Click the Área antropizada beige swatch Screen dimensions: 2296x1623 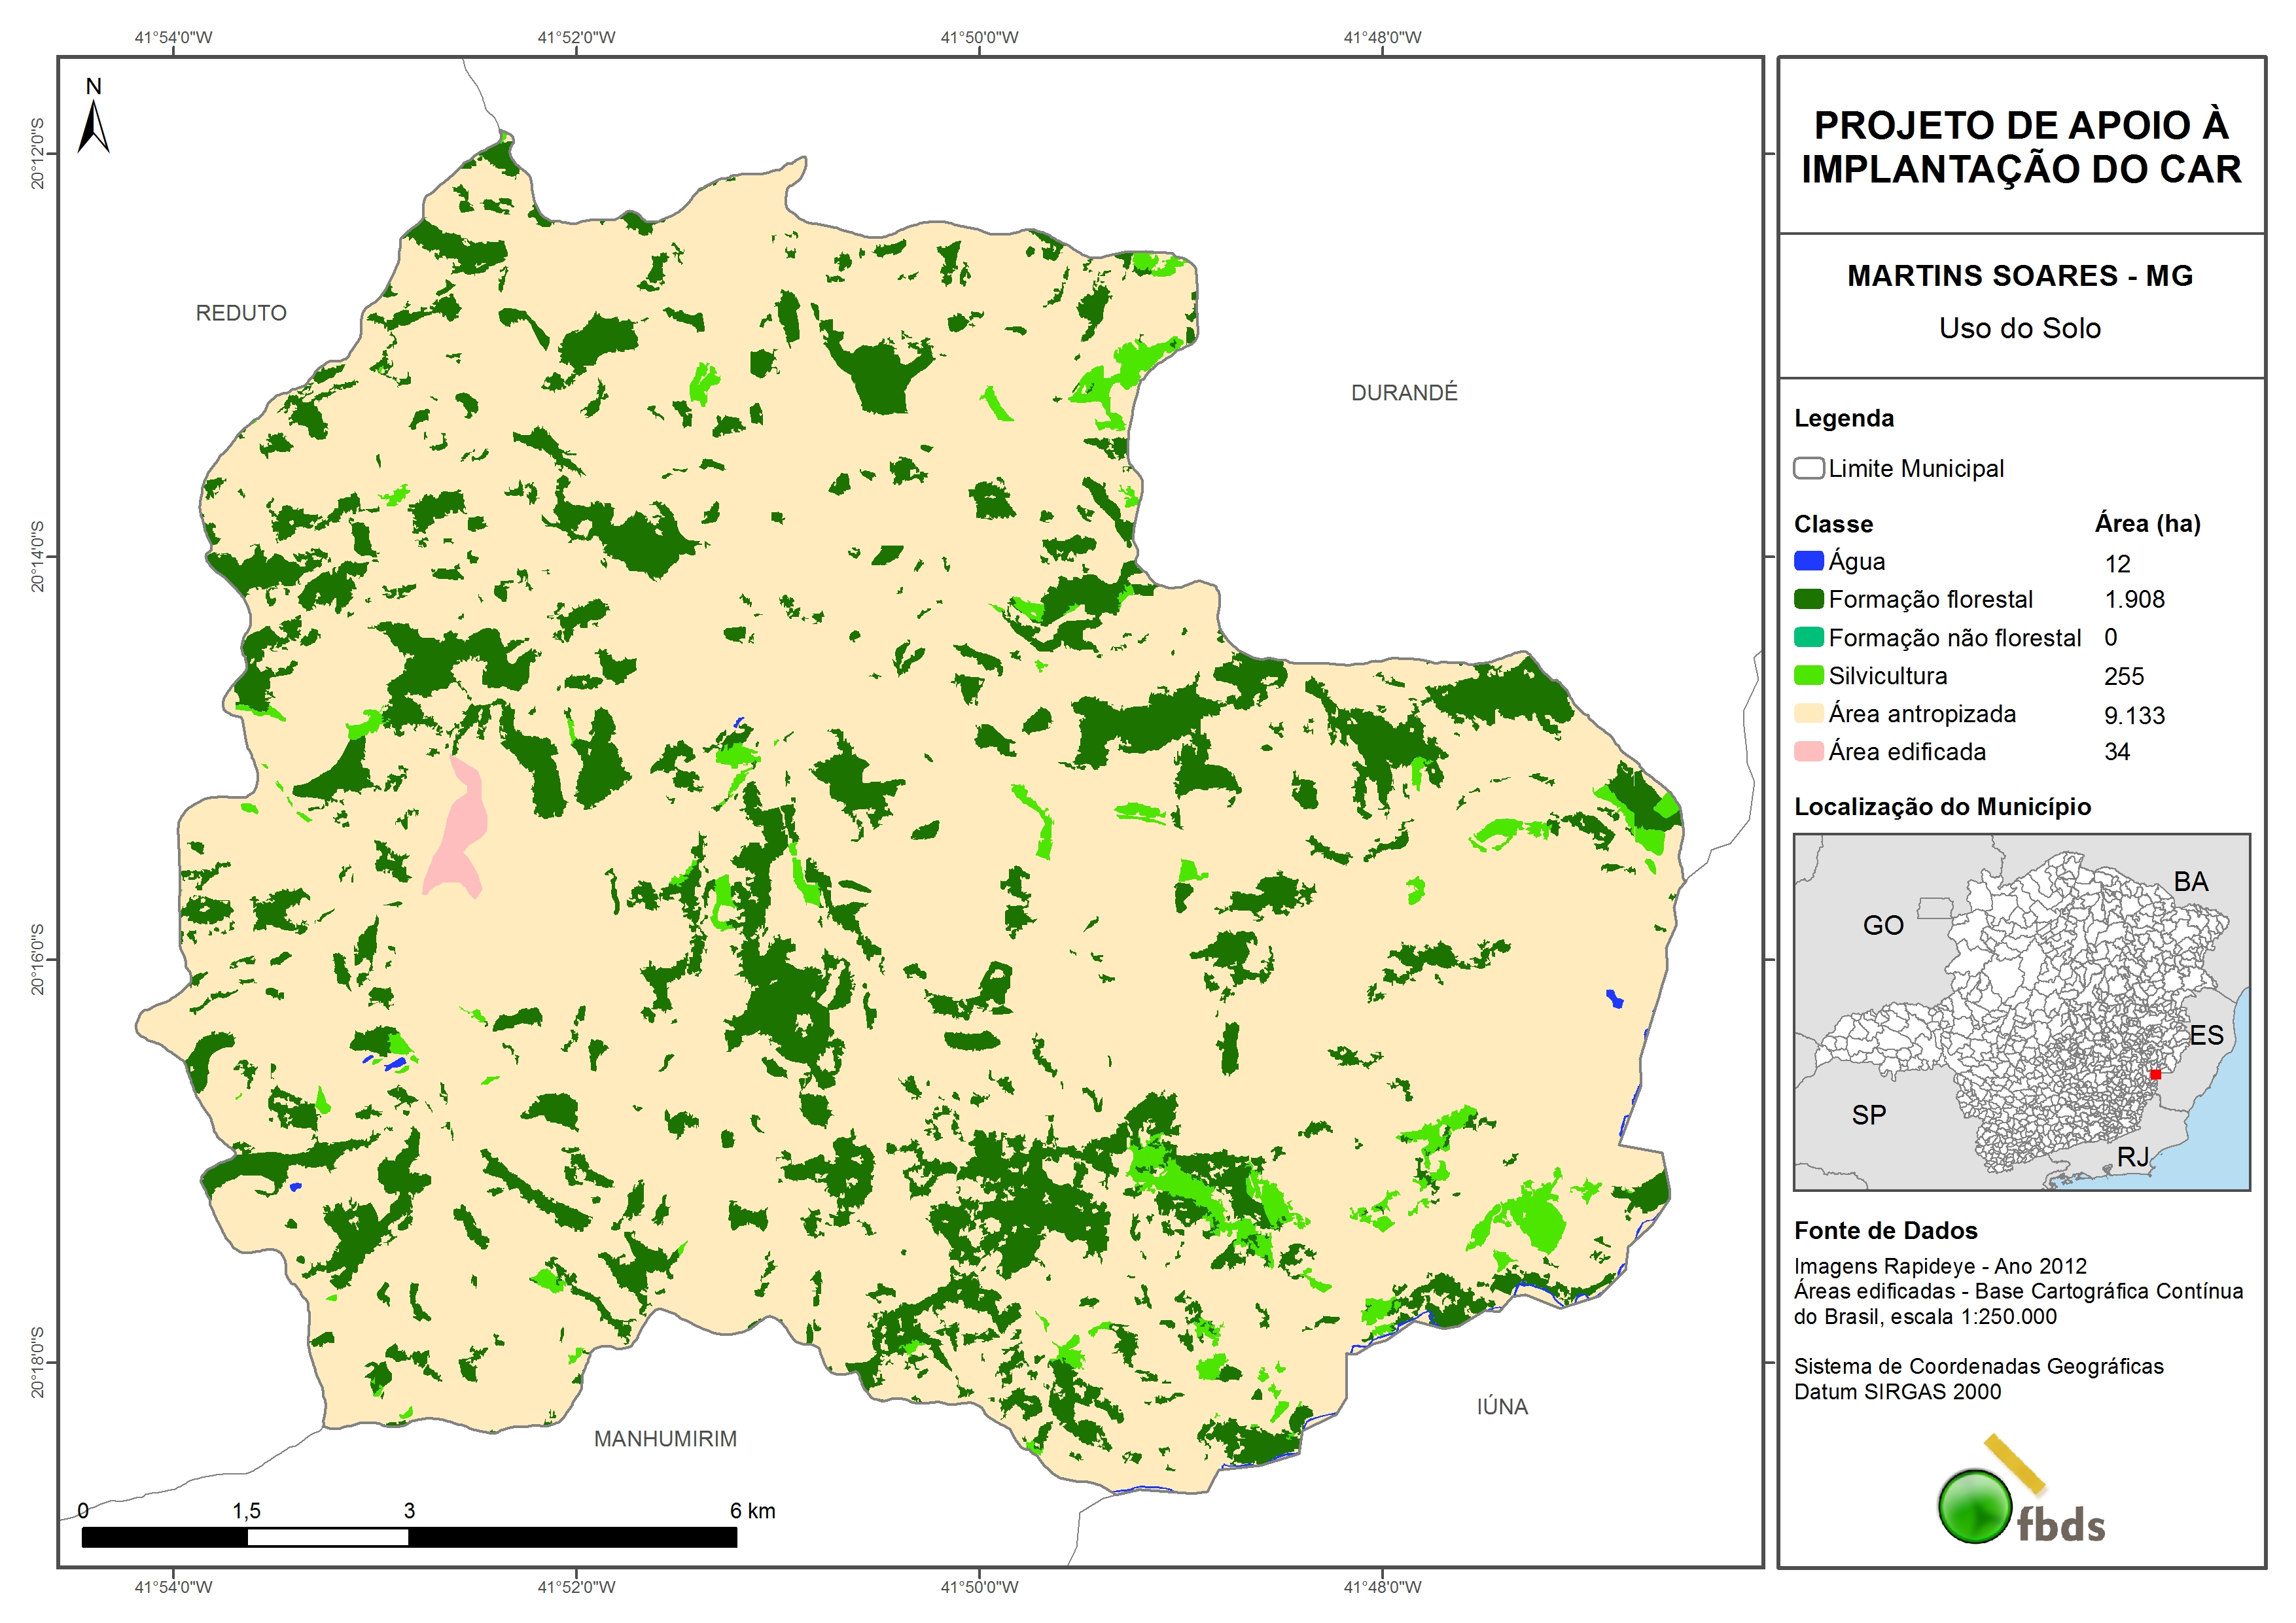click(x=1808, y=713)
